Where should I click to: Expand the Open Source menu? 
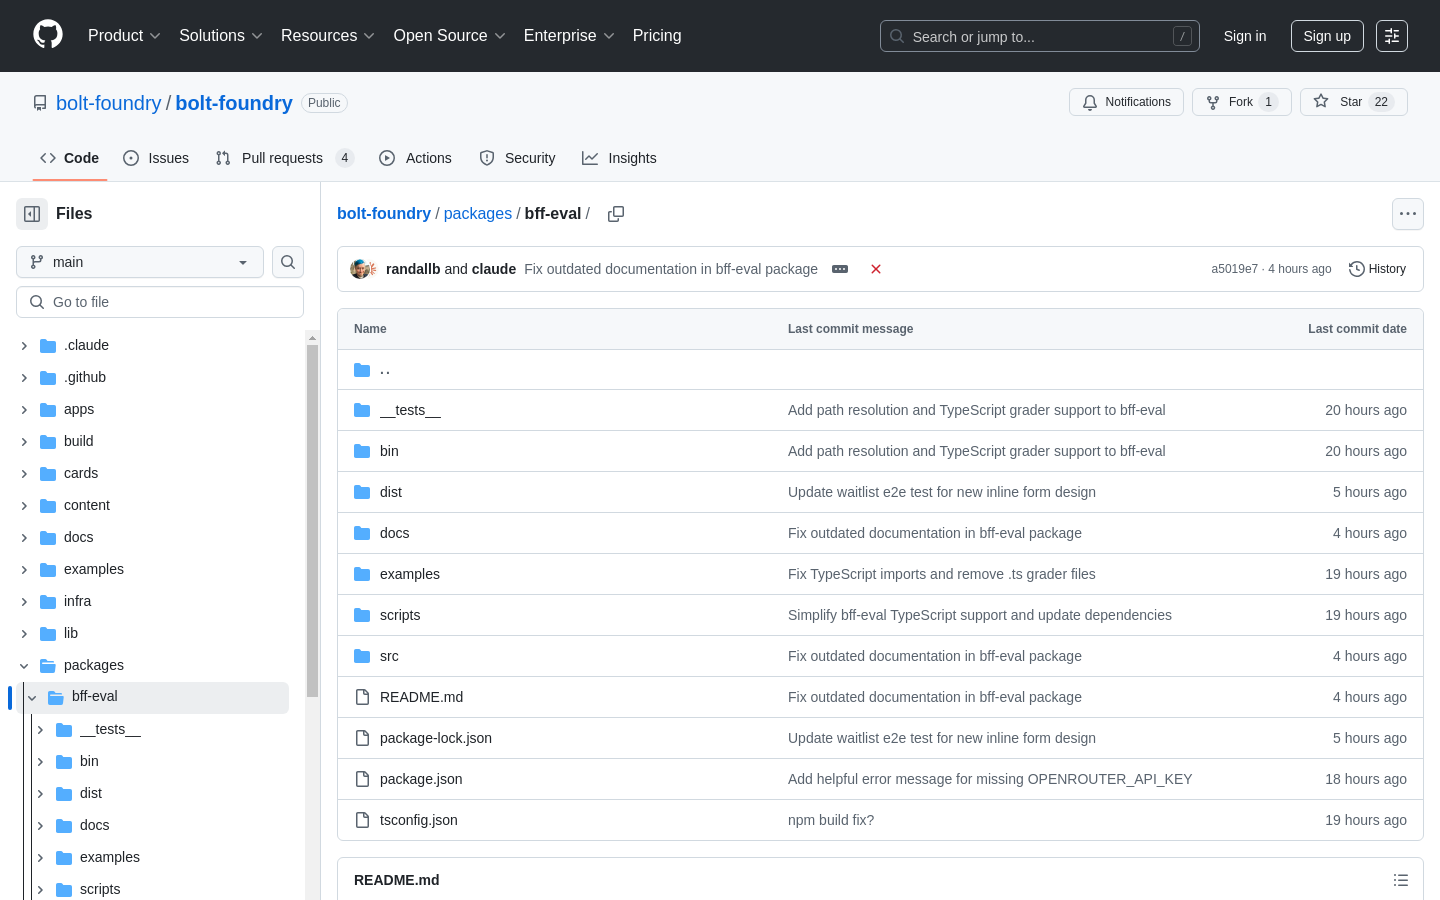[x=449, y=36]
